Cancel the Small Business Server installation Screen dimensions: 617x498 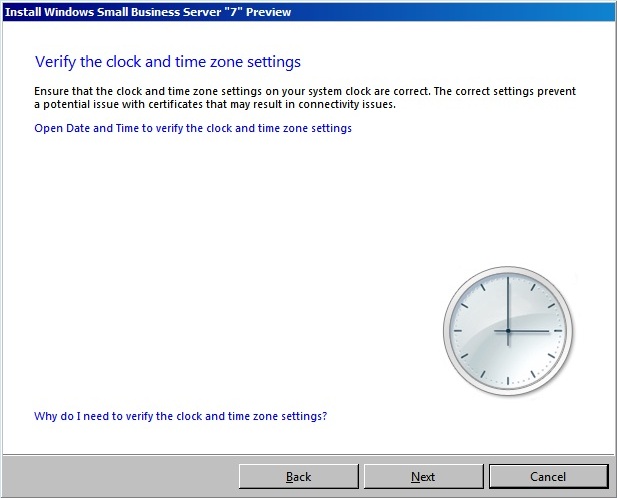coord(549,476)
